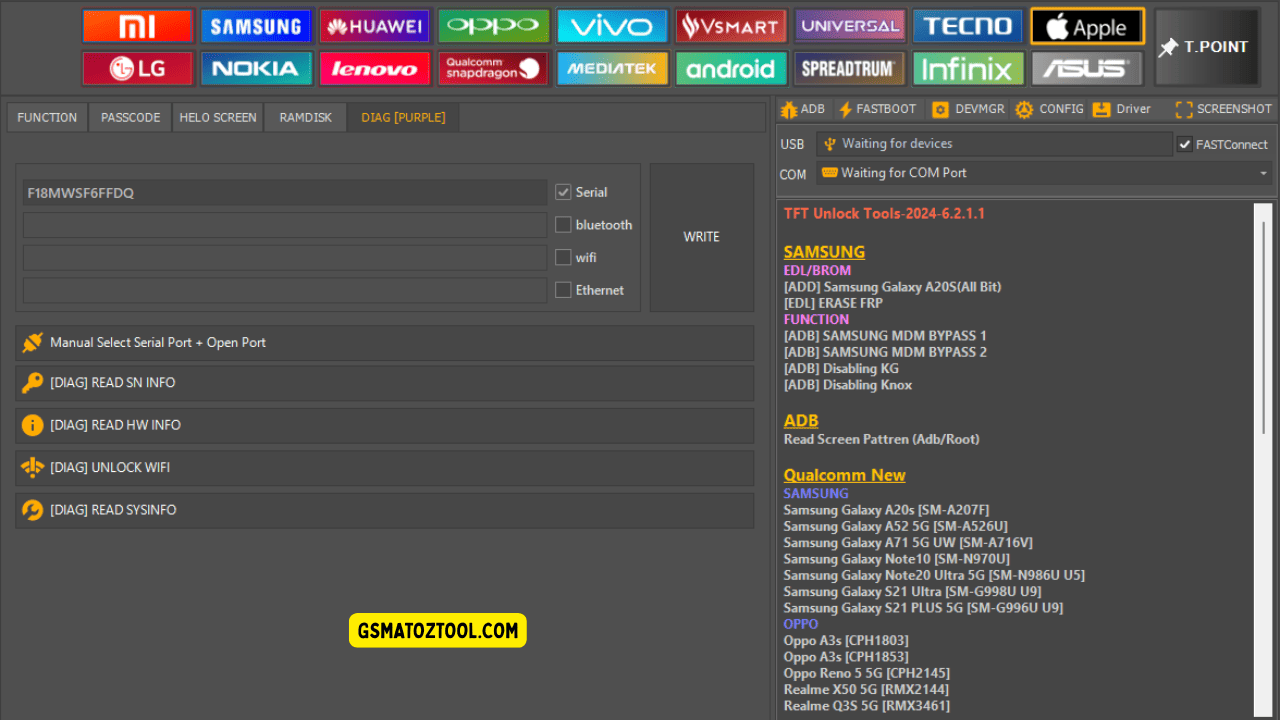Open the COM port dropdown
The height and width of the screenshot is (720, 1280).
pyautogui.click(x=1262, y=173)
